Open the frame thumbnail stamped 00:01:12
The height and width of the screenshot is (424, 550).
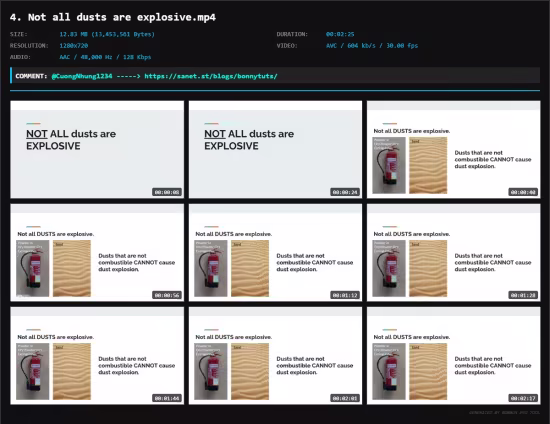click(x=275, y=253)
